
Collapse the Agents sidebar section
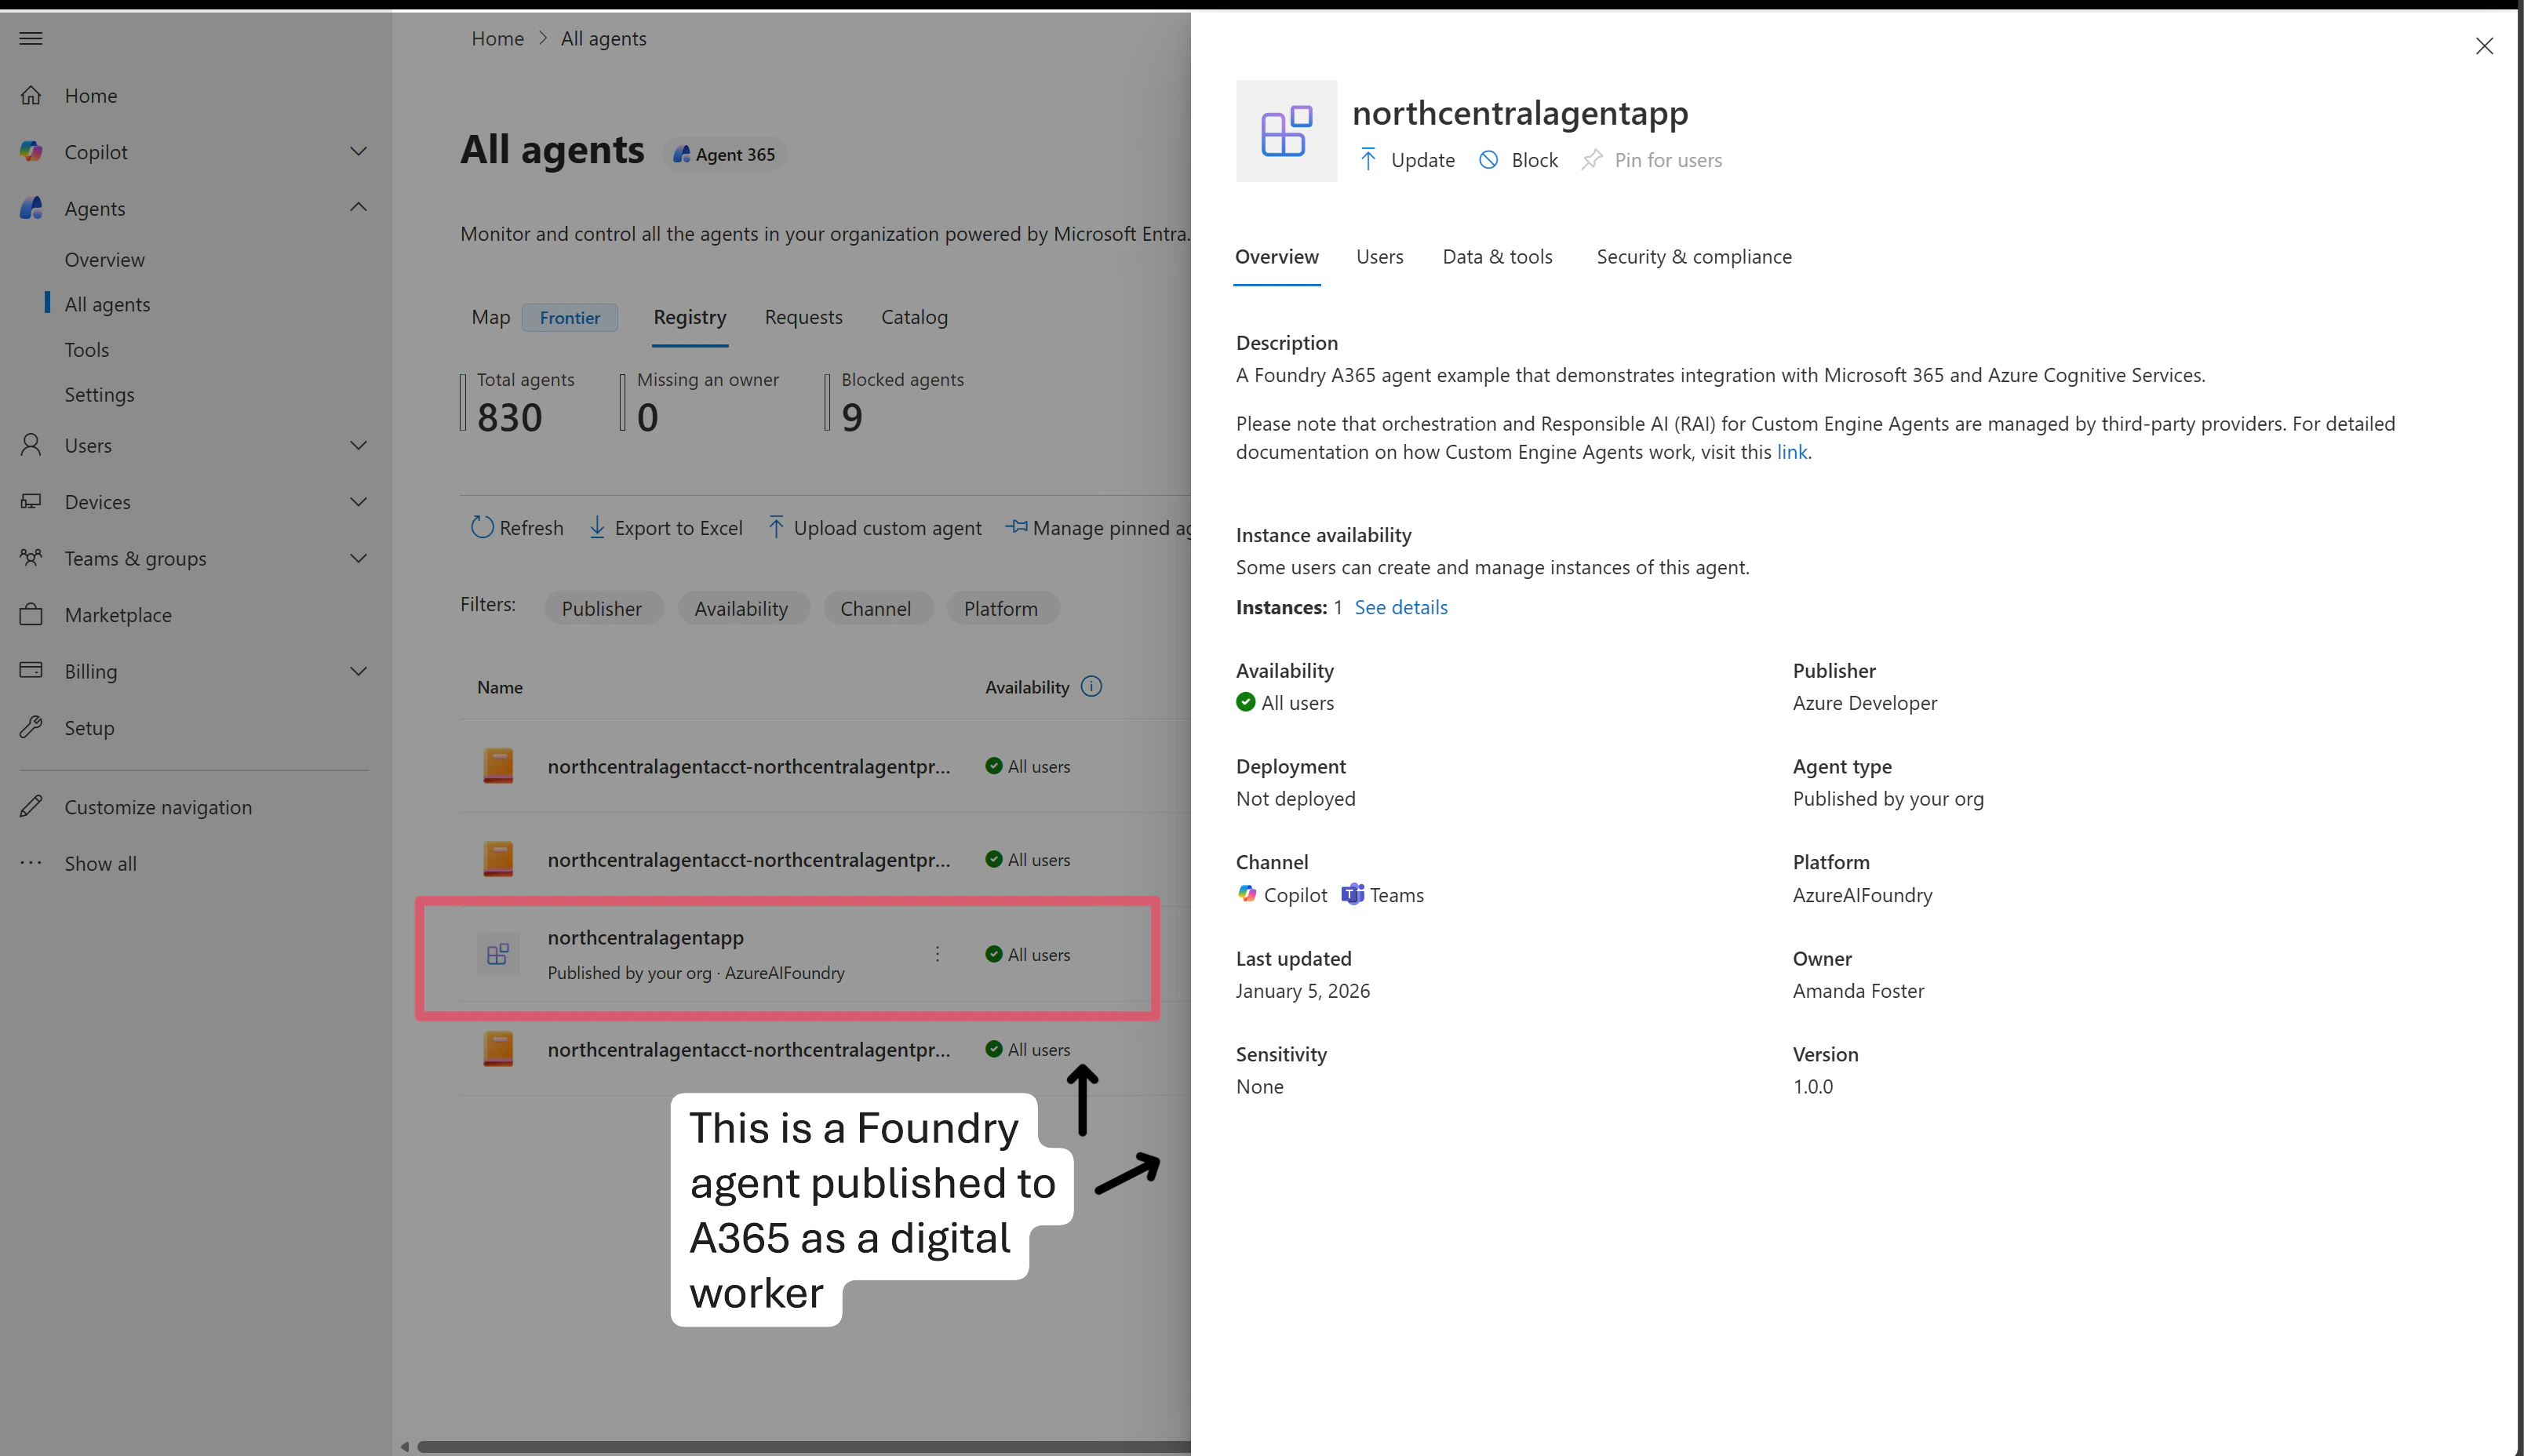click(x=358, y=207)
